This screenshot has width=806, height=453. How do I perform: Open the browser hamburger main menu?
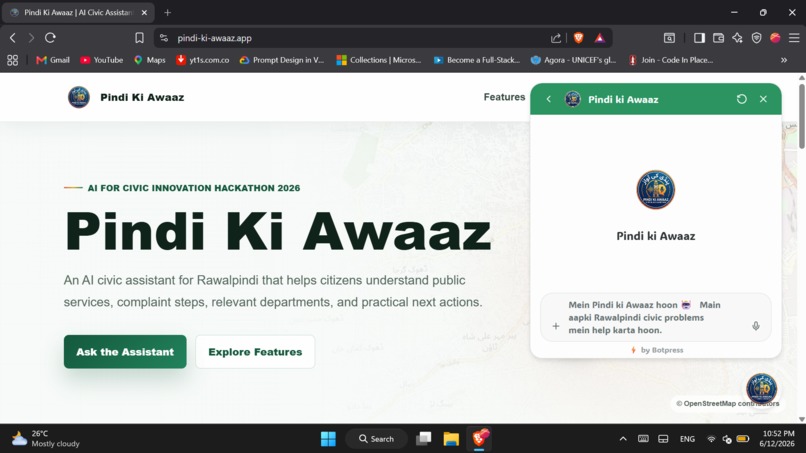(x=794, y=38)
